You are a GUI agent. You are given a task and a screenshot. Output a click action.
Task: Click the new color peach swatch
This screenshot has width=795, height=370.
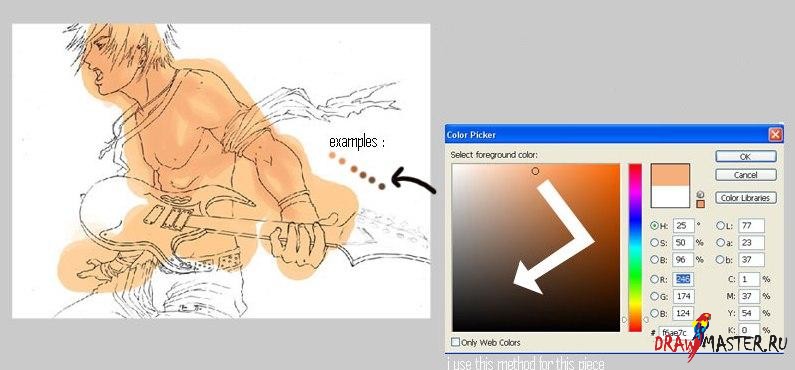pyautogui.click(x=670, y=174)
